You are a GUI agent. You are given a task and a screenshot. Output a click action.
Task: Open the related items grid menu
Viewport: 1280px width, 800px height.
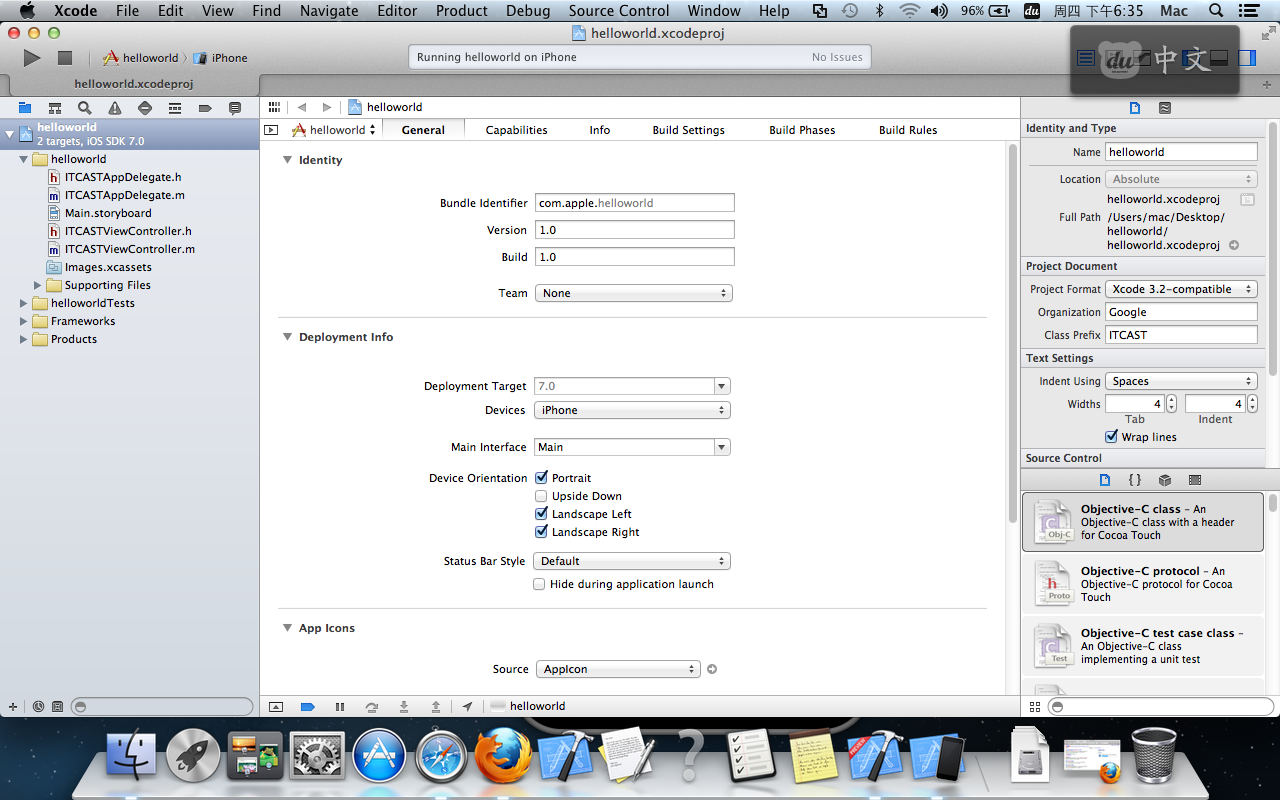point(274,107)
